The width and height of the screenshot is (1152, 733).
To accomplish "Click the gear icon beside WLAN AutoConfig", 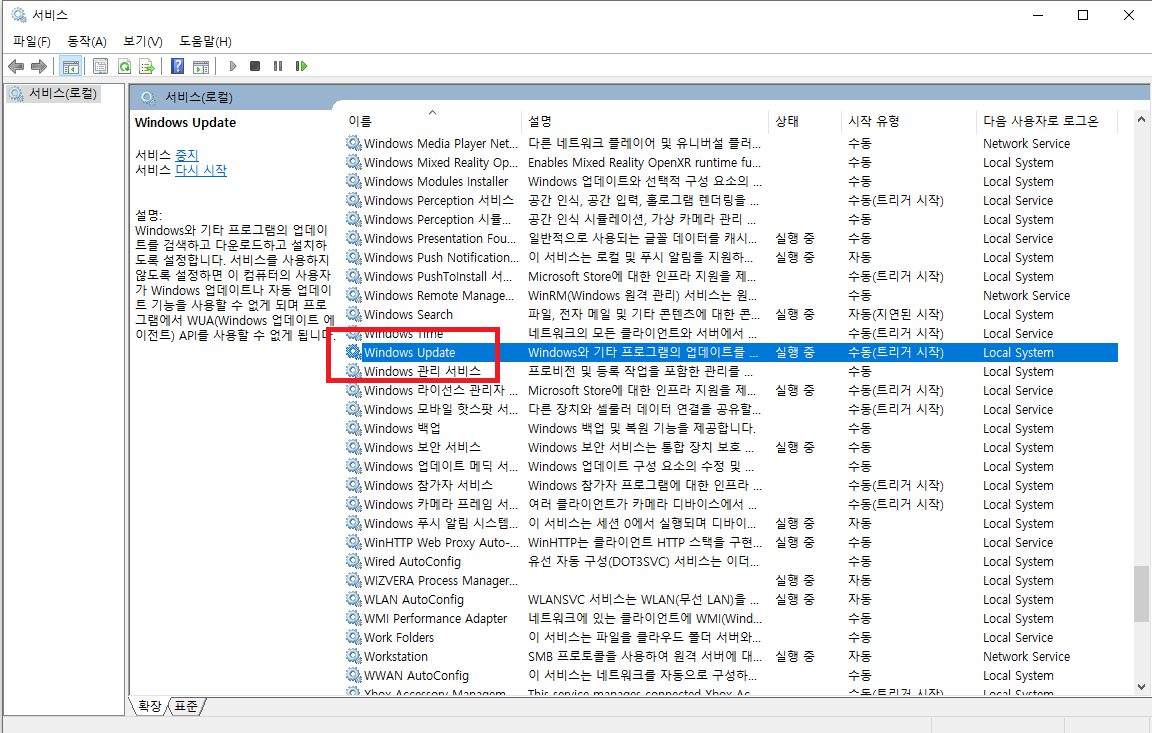I will coord(354,599).
